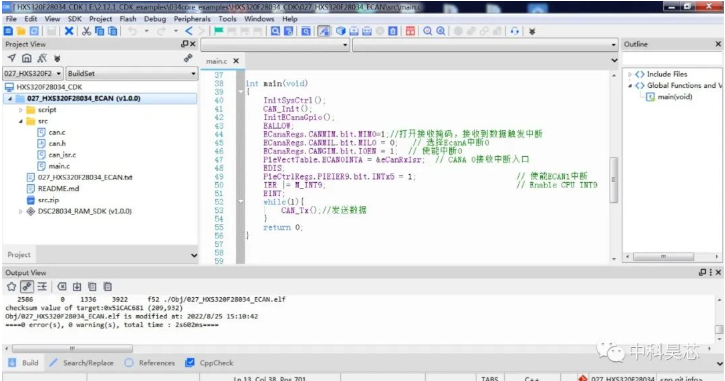Image resolution: width=725 pixels, height=381 pixels.
Task: Select can_isr.c in project tree
Action: tap(62, 155)
